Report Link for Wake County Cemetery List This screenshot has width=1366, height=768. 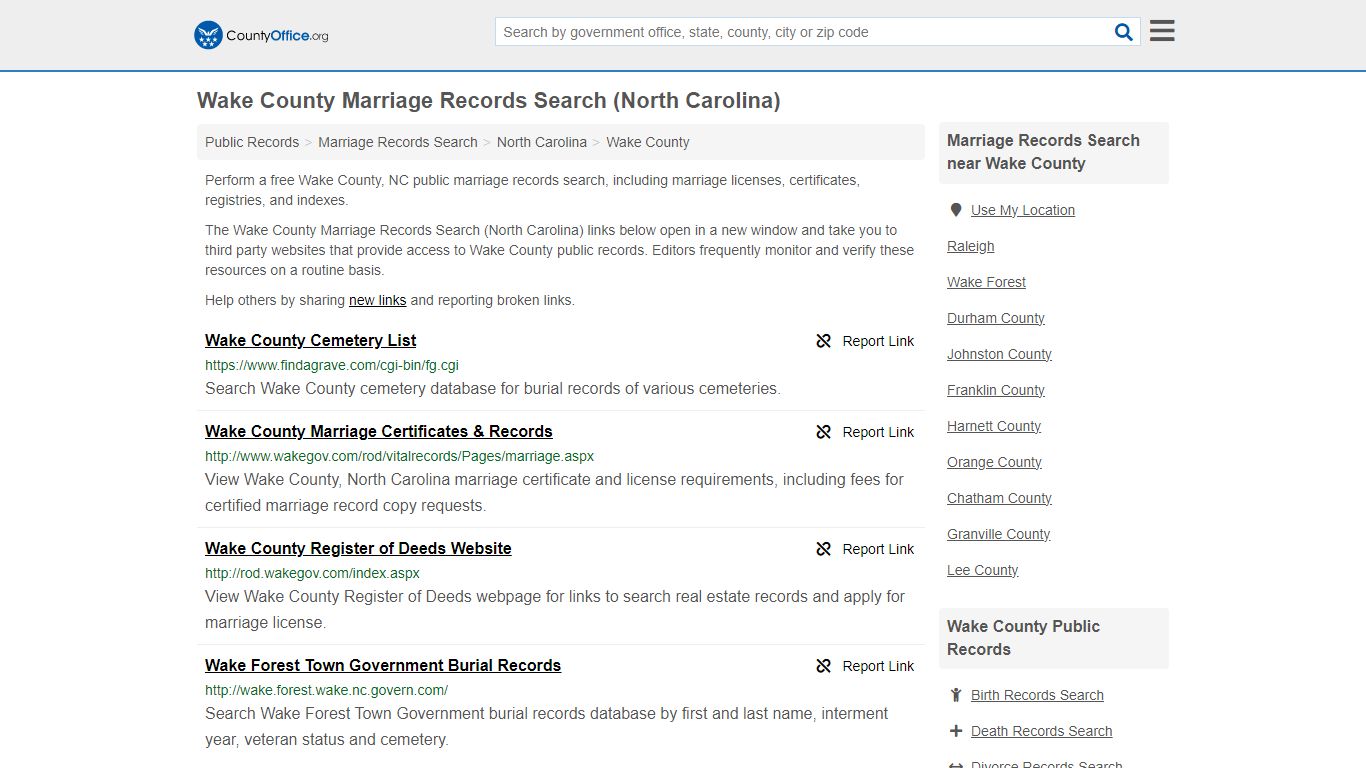pyautogui.click(x=878, y=341)
